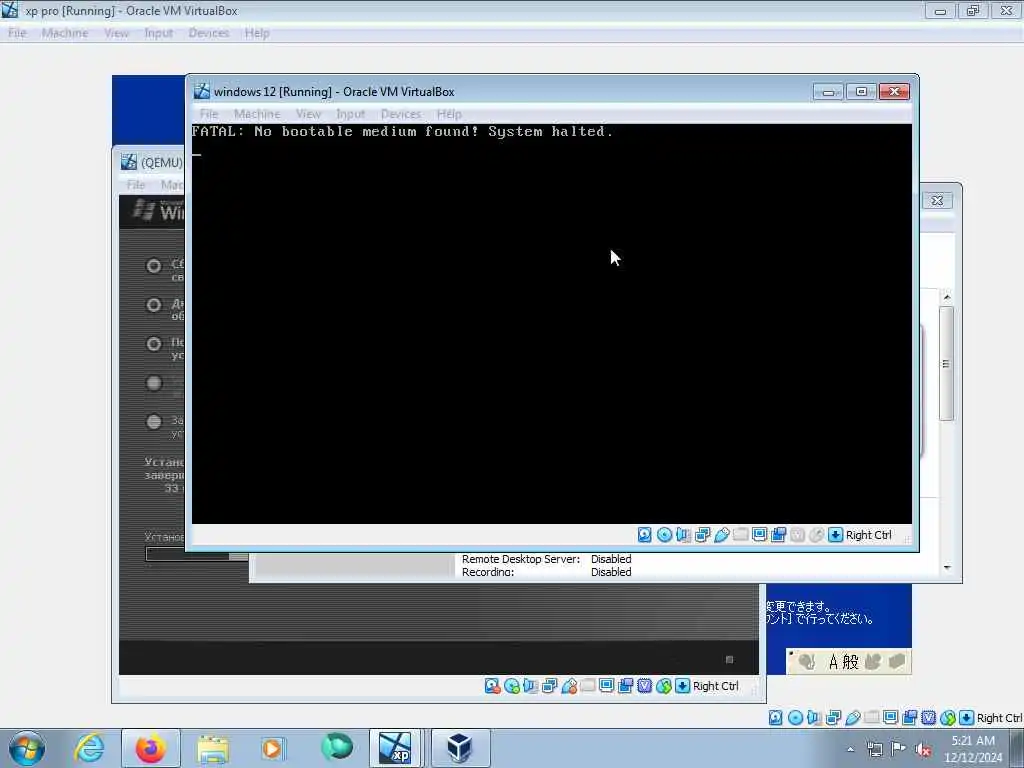Click network indicator in windows 12 status bar
1024x768 pixels.
[x=703, y=535]
